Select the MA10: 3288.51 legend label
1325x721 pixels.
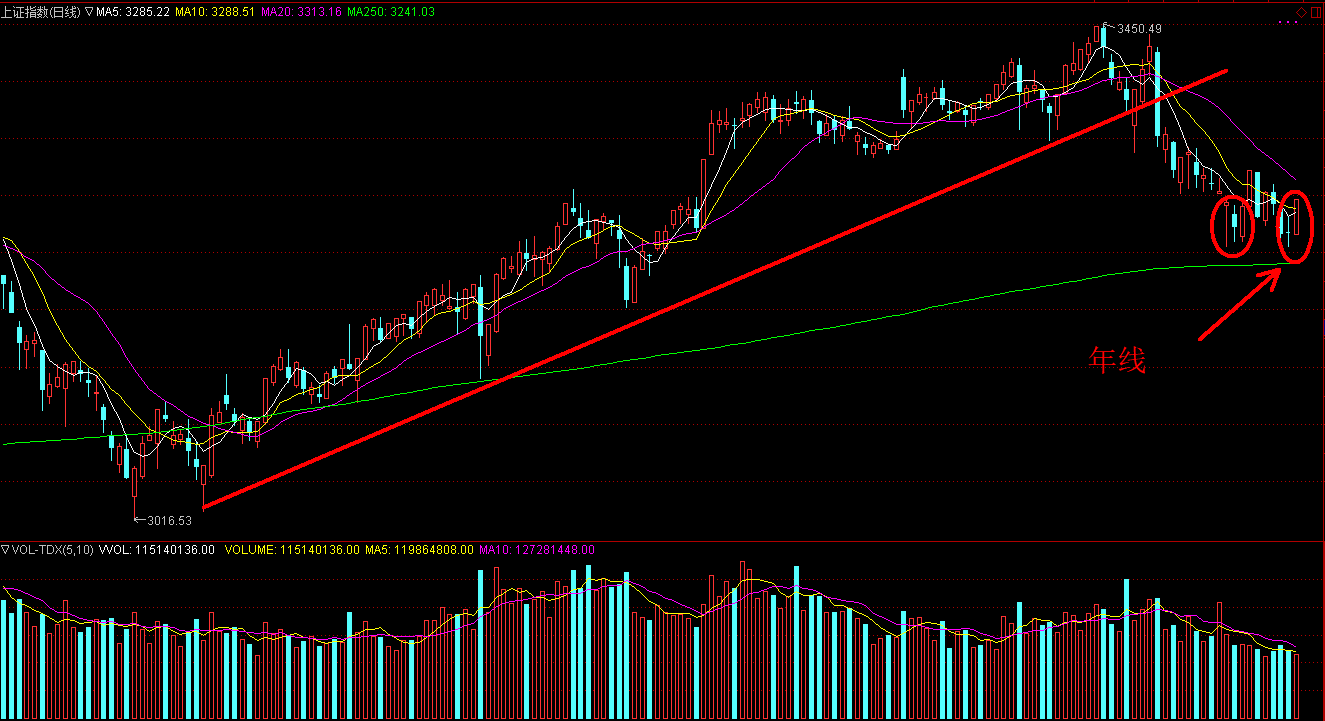213,12
